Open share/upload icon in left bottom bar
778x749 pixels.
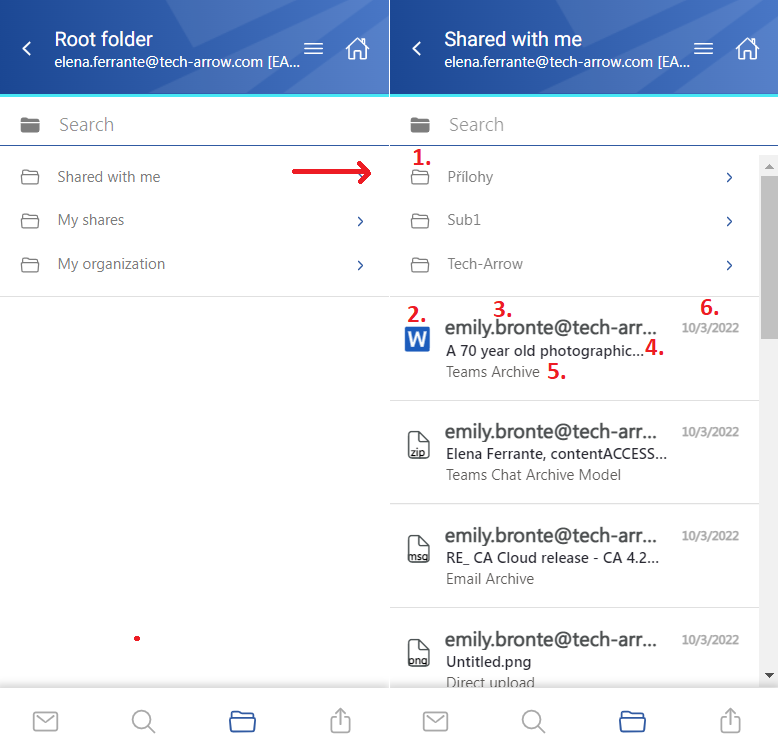[x=340, y=721]
